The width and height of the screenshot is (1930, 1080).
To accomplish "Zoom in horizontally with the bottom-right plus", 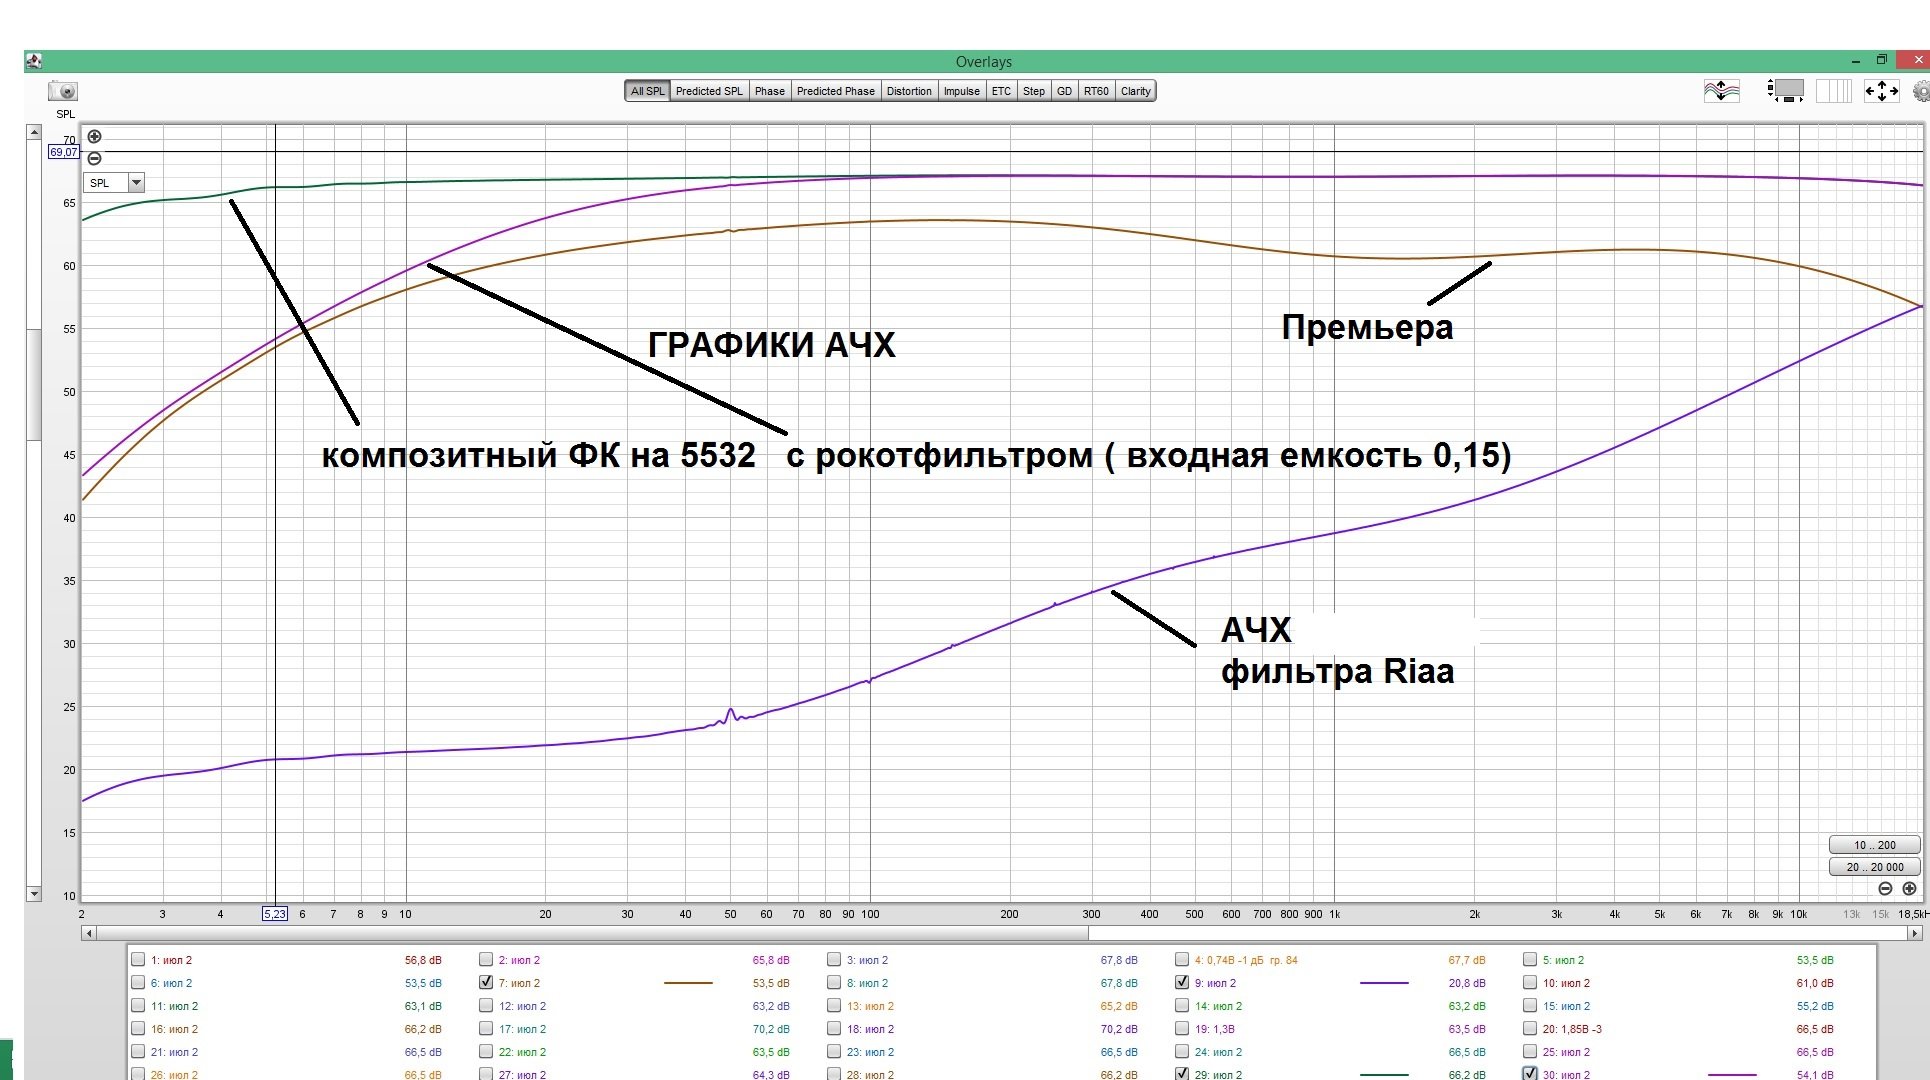I will coord(1909,888).
